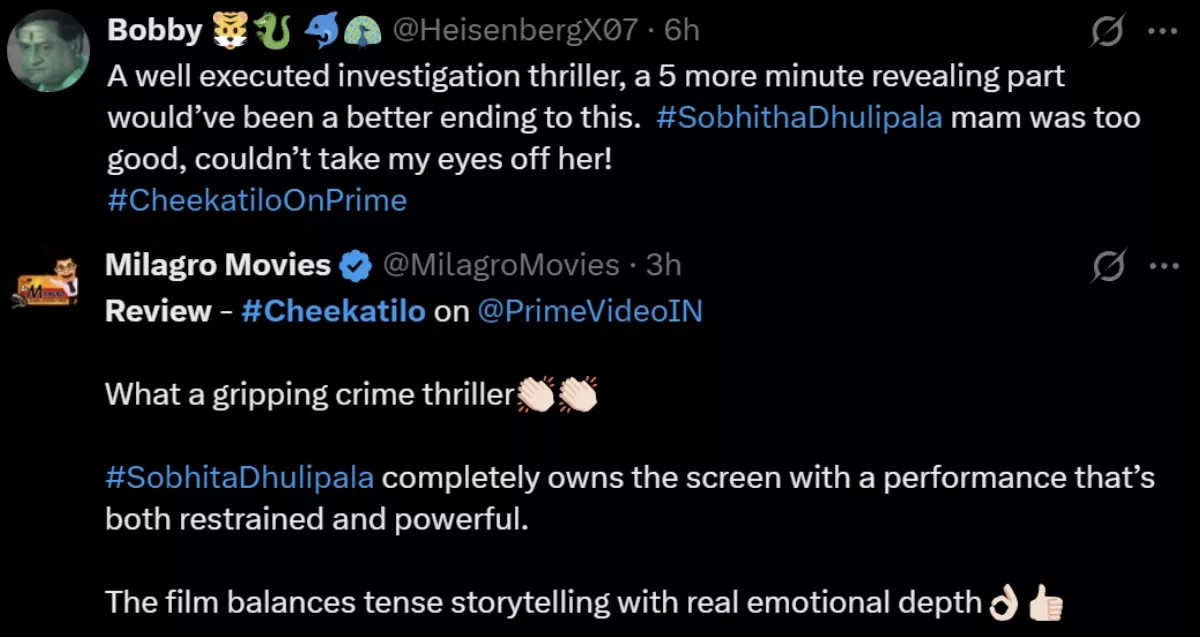Go to Bobby's profile via his display name
Viewport: 1200px width, 637px height.
[x=155, y=29]
